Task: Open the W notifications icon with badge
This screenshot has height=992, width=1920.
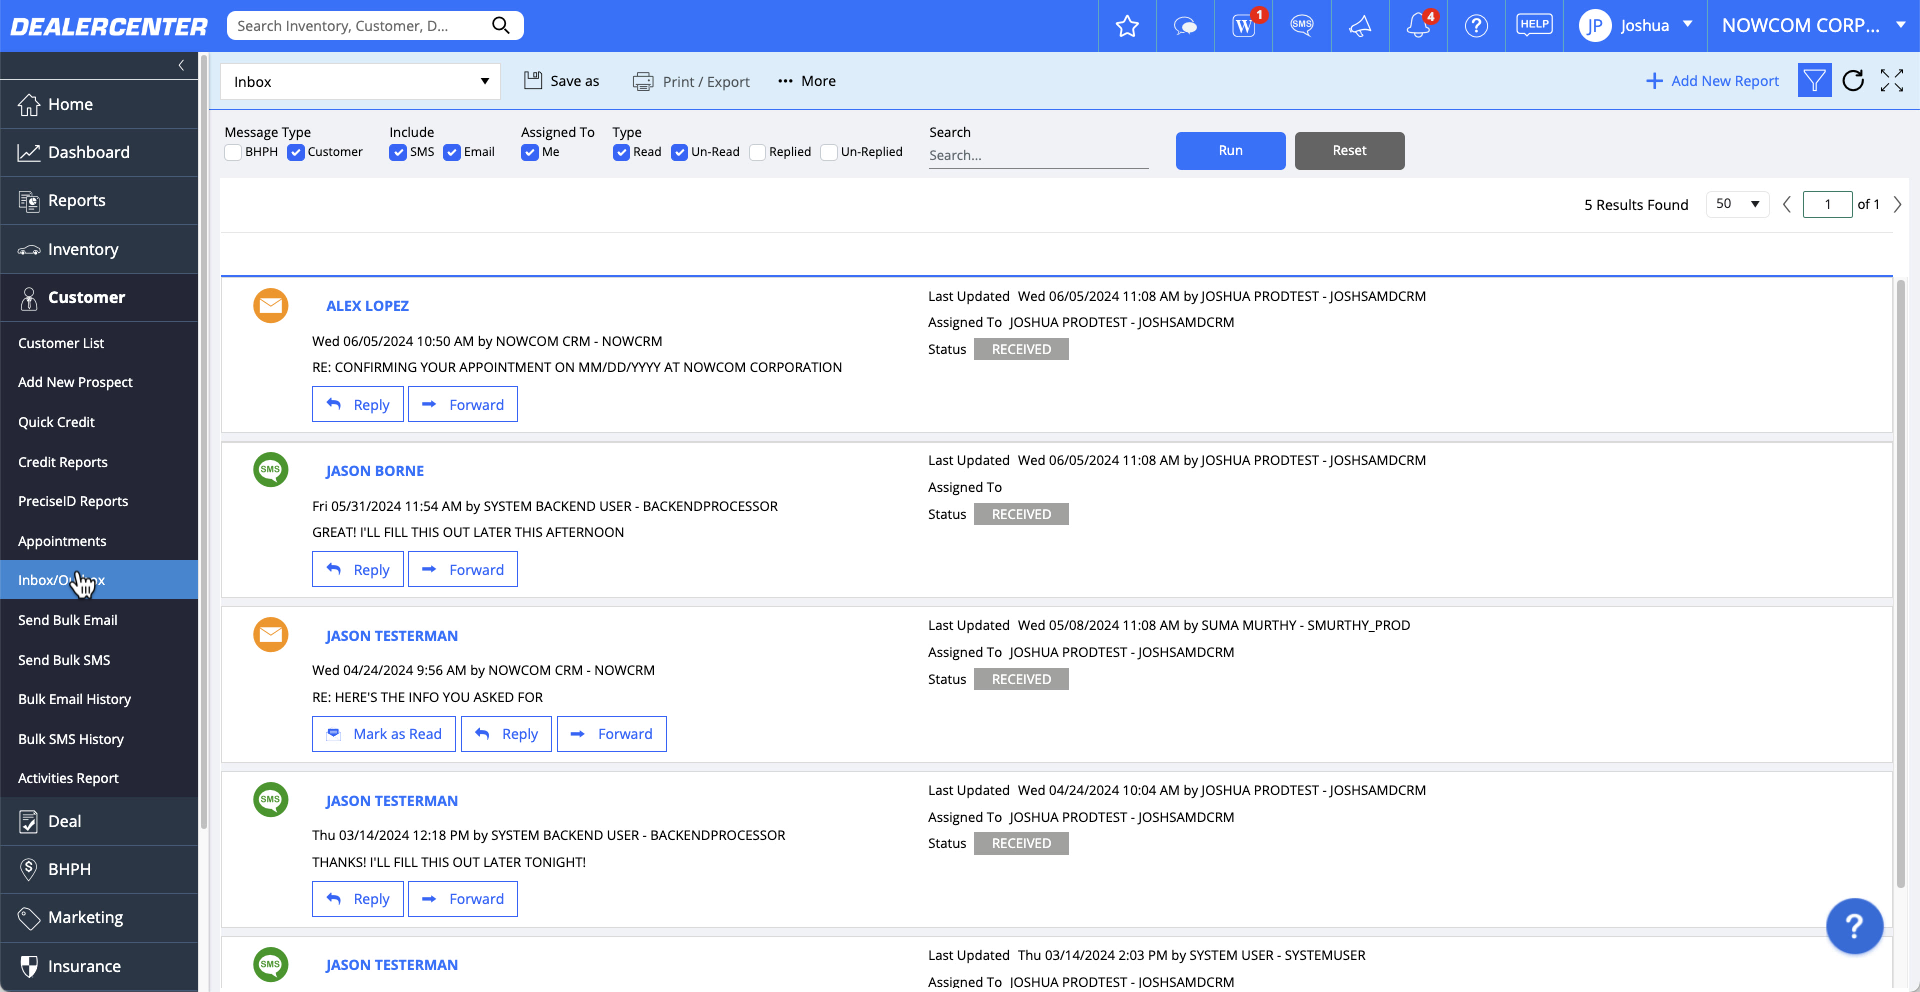Action: [x=1244, y=26]
